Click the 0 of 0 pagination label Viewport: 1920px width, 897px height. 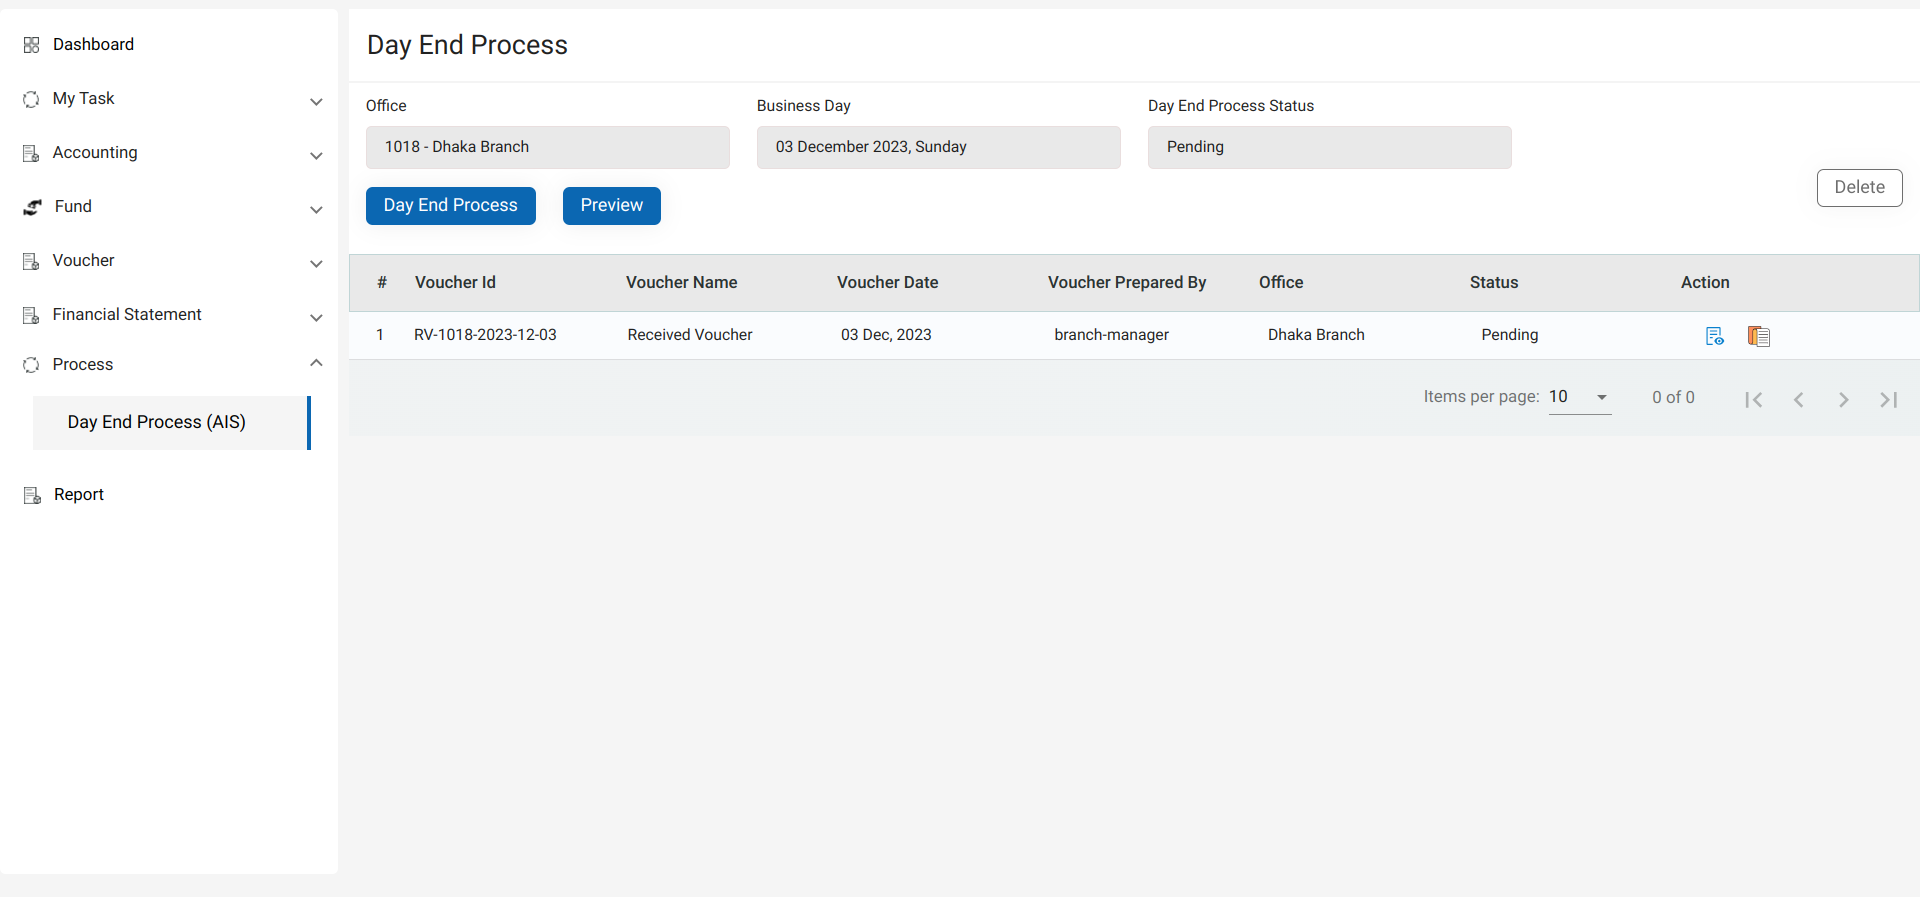tap(1673, 398)
